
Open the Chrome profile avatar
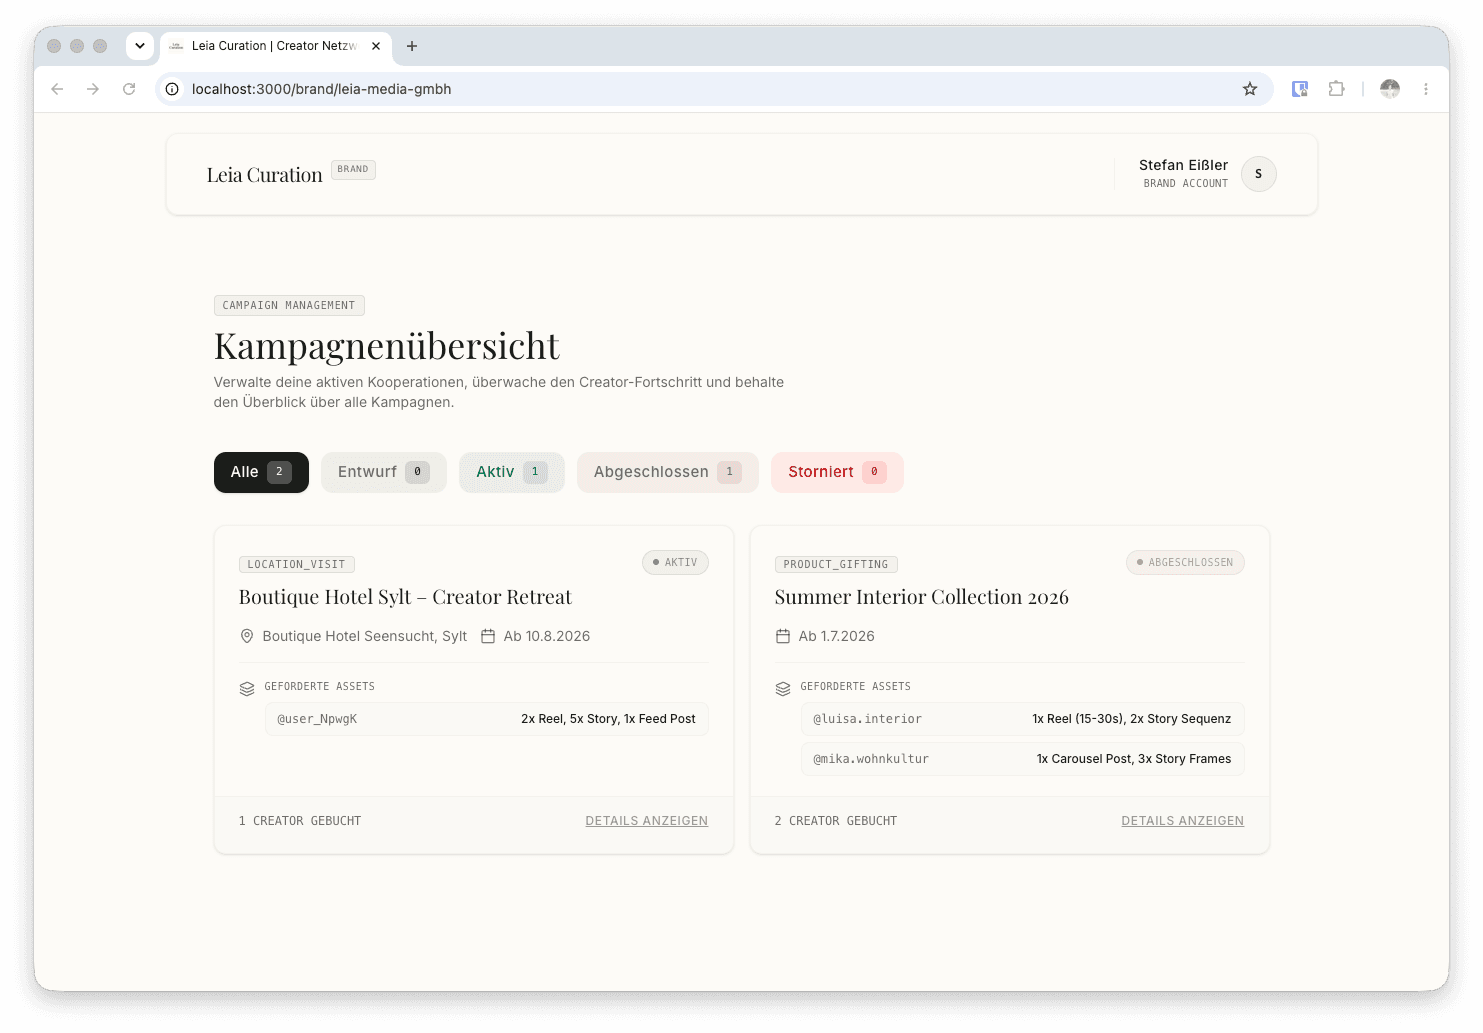[1390, 89]
